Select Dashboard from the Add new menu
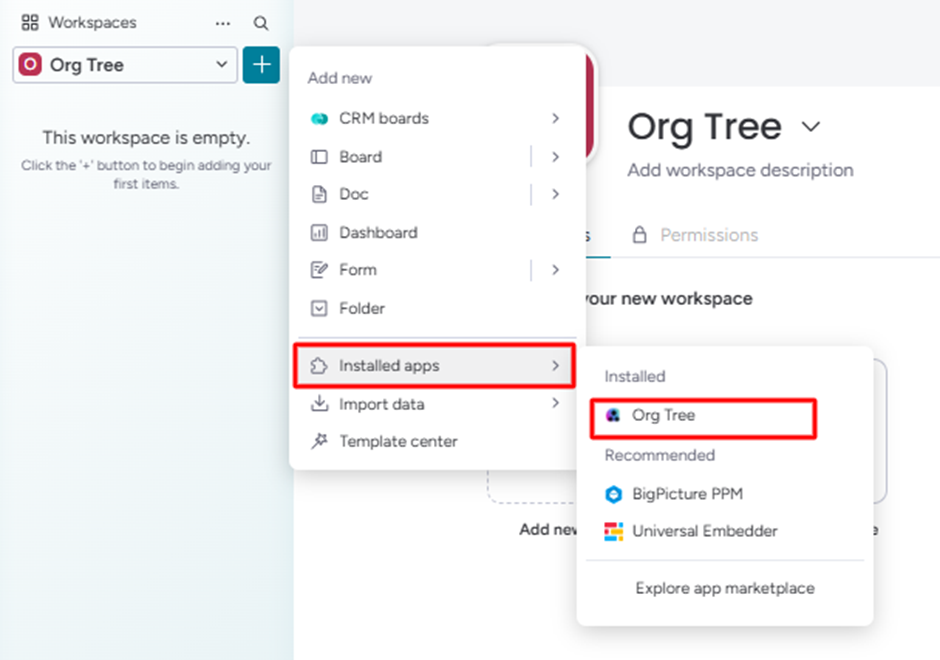940x660 pixels. click(x=435, y=233)
